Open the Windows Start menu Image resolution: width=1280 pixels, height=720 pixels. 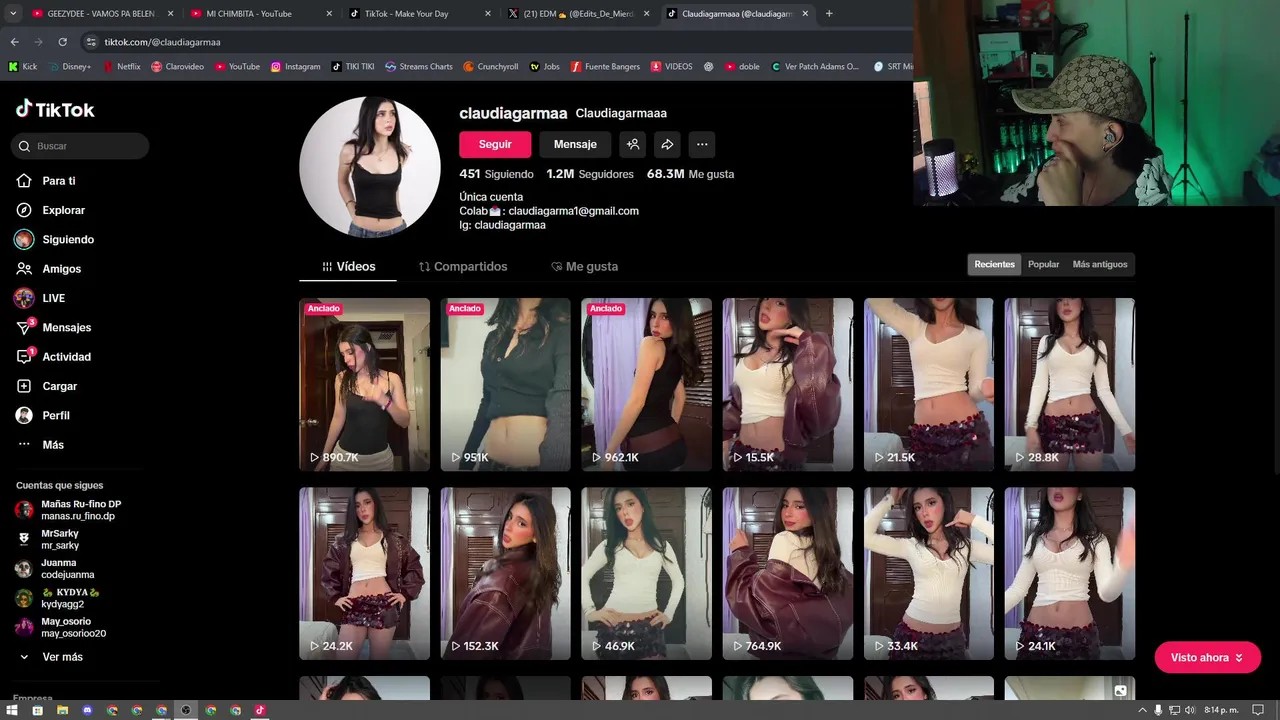[12, 710]
